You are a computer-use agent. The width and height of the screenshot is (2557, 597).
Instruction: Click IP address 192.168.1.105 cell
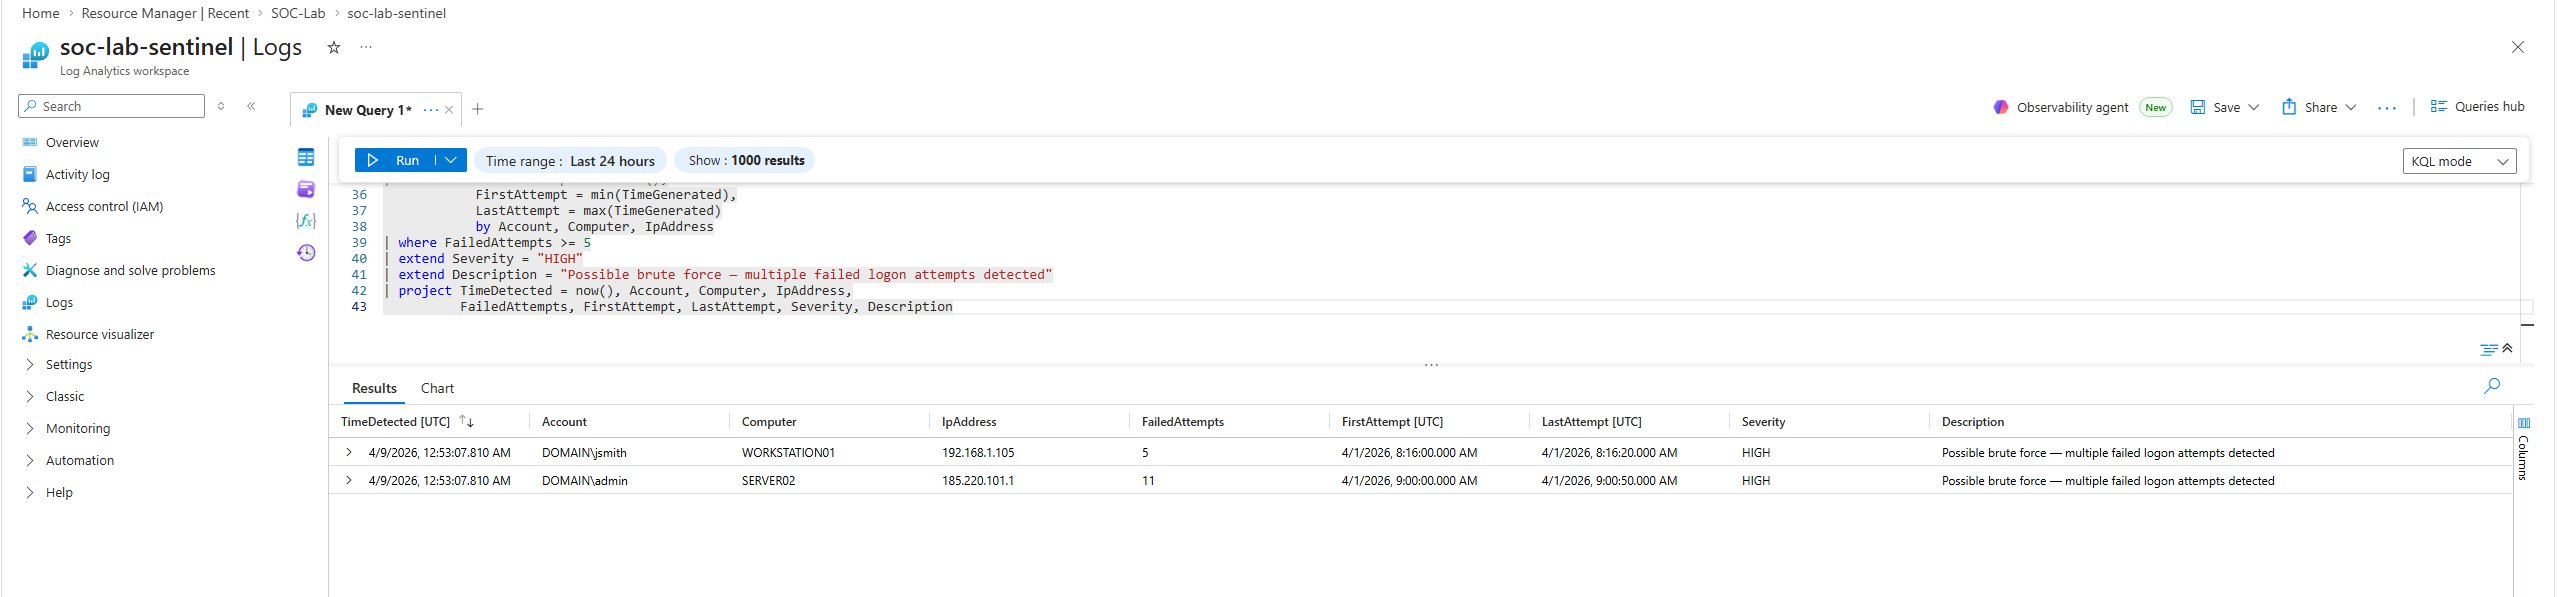point(978,453)
